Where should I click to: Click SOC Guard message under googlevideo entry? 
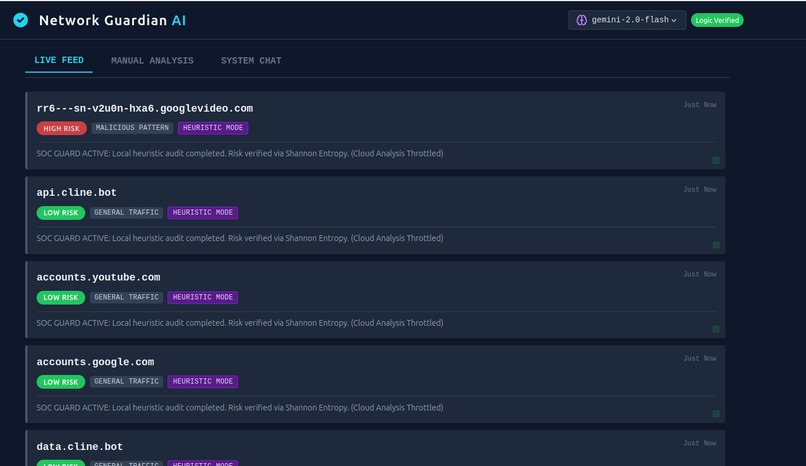tap(240, 153)
